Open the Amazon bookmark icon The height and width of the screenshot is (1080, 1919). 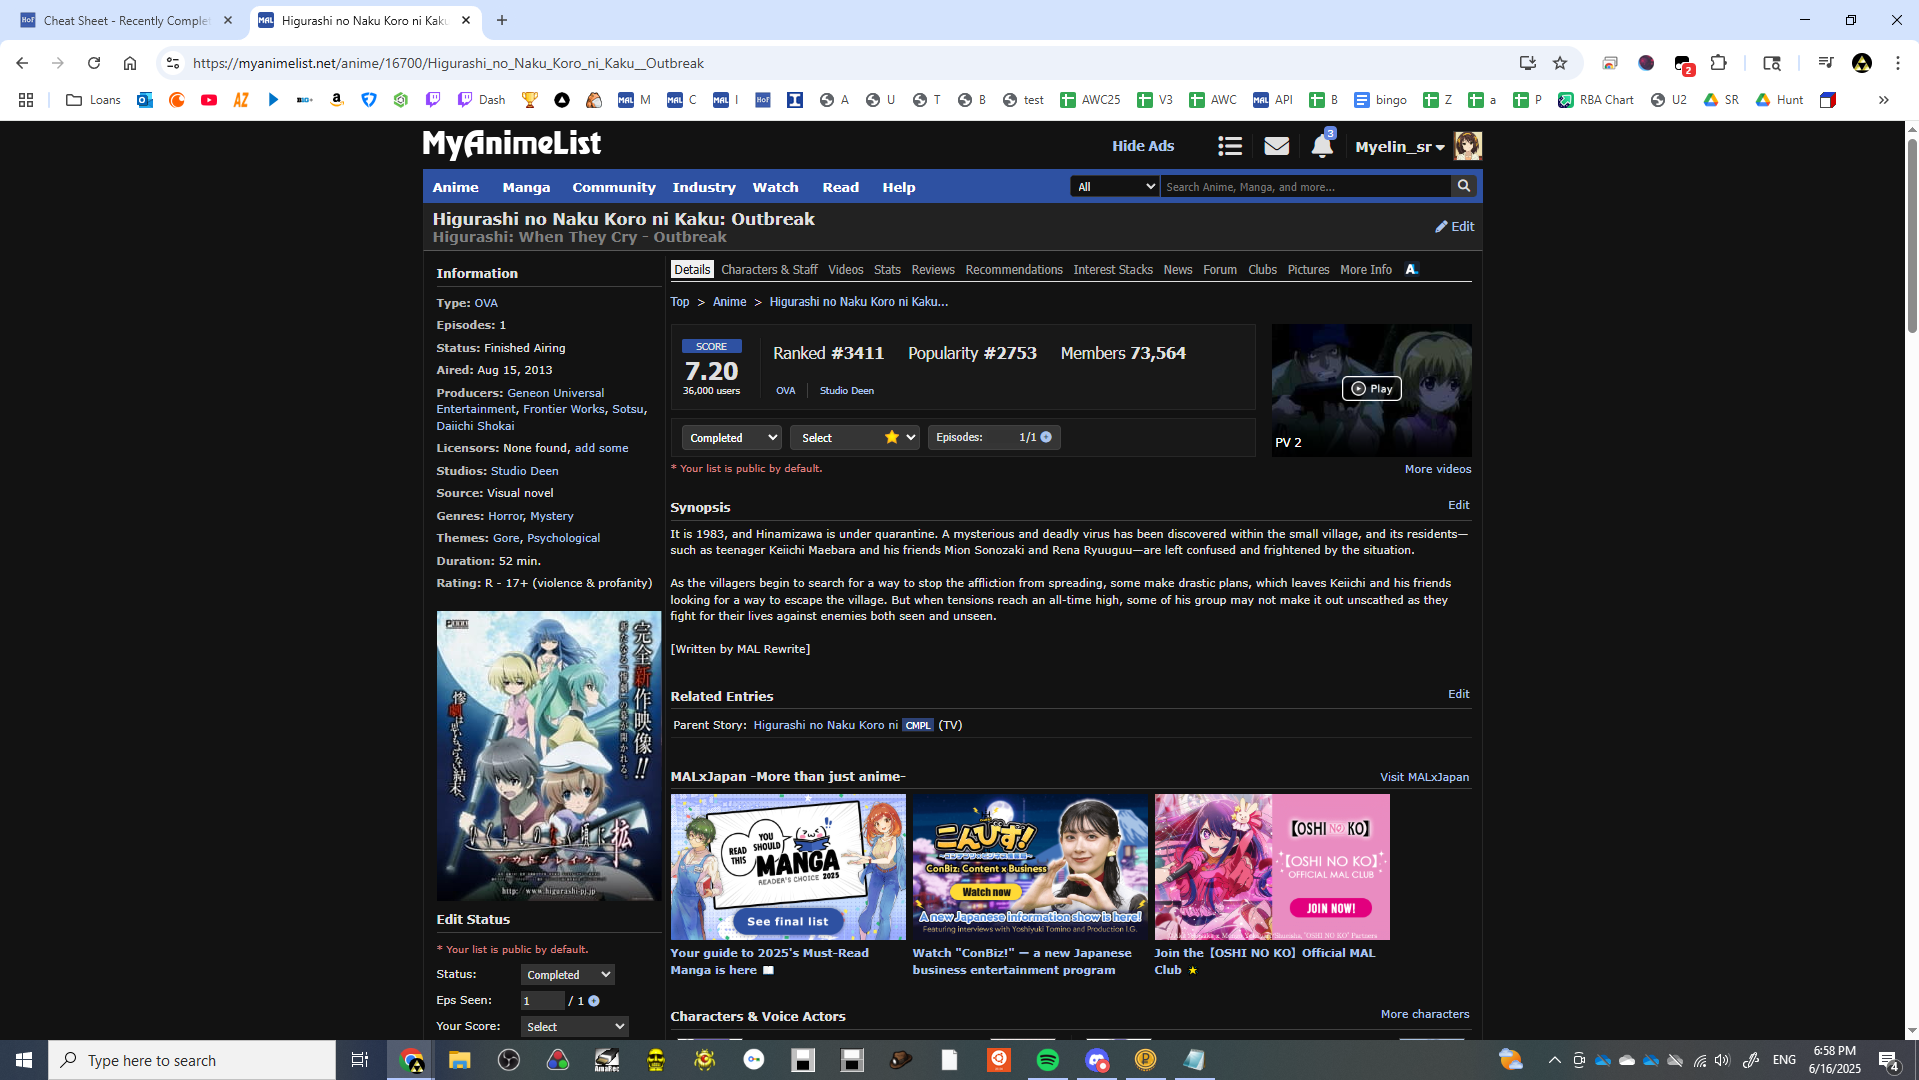(x=337, y=100)
